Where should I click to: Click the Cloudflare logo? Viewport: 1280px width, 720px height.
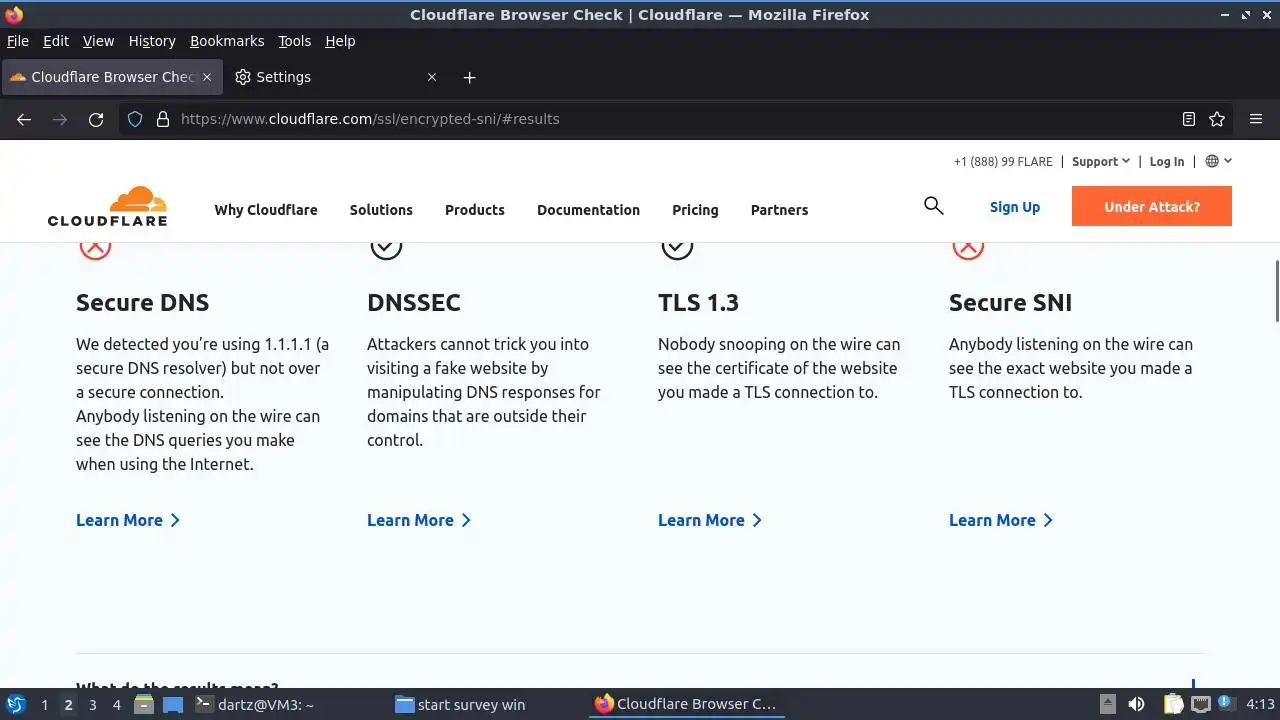tap(107, 206)
